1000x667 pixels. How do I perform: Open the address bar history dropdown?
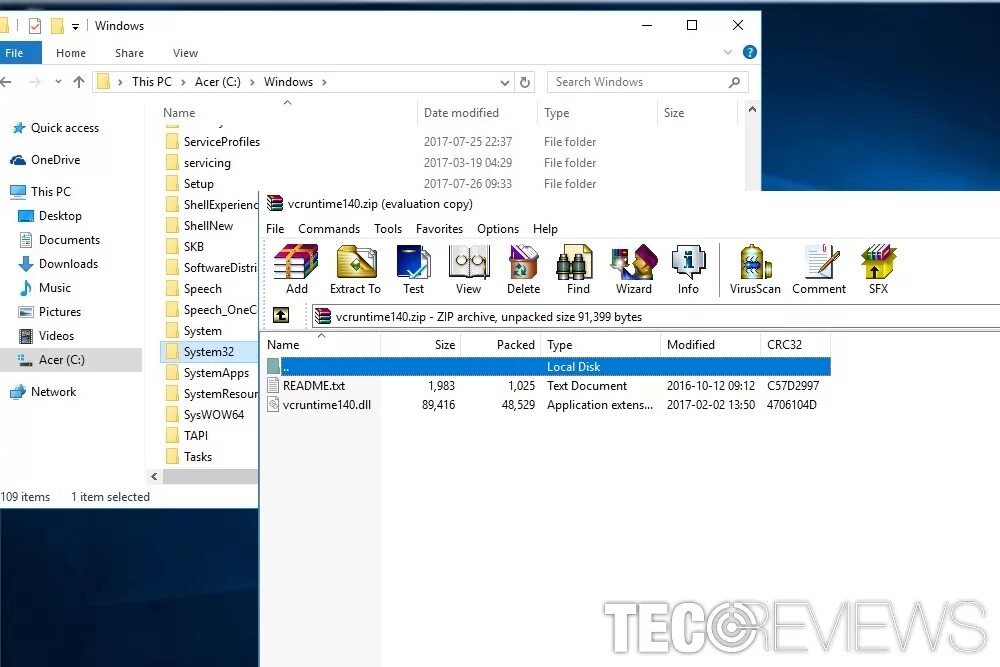pyautogui.click(x=504, y=82)
